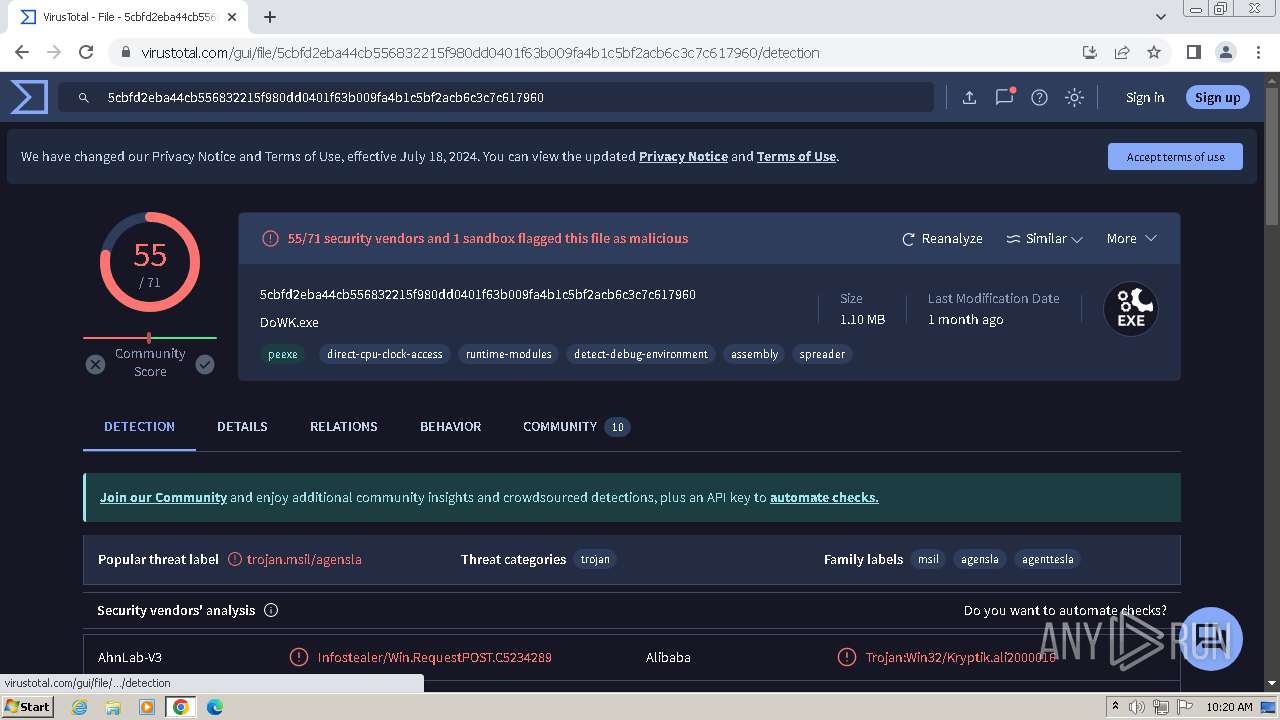Click the Sign up button
1280x720 pixels.
pyautogui.click(x=1217, y=97)
